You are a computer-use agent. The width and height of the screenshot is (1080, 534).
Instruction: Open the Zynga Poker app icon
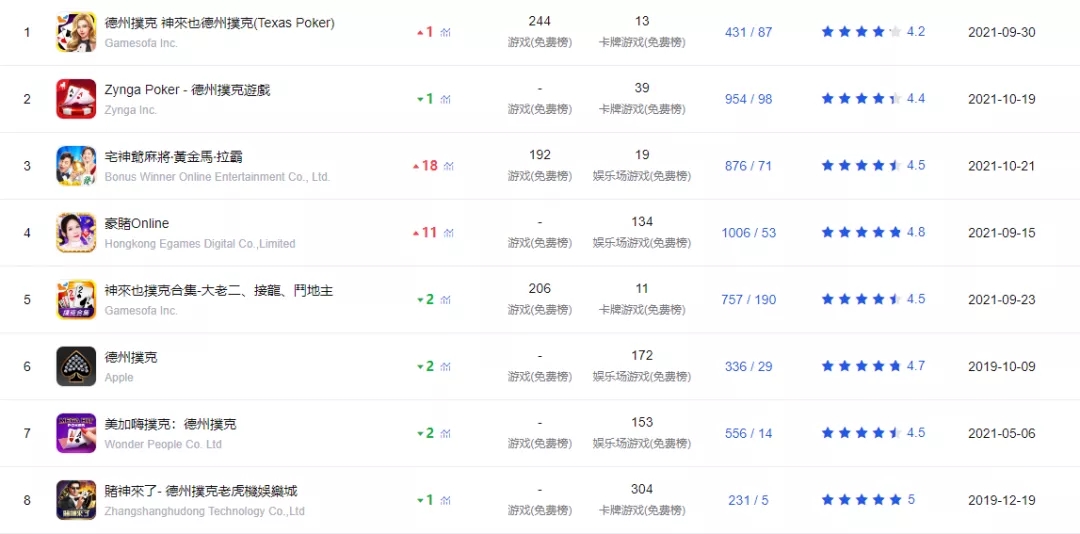click(x=76, y=99)
